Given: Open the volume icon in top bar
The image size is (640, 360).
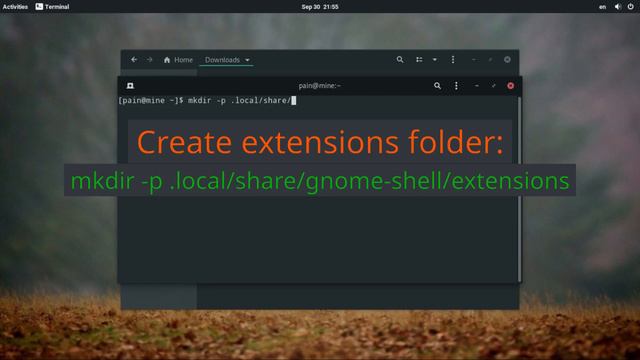Looking at the screenshot, I should click(x=618, y=7).
